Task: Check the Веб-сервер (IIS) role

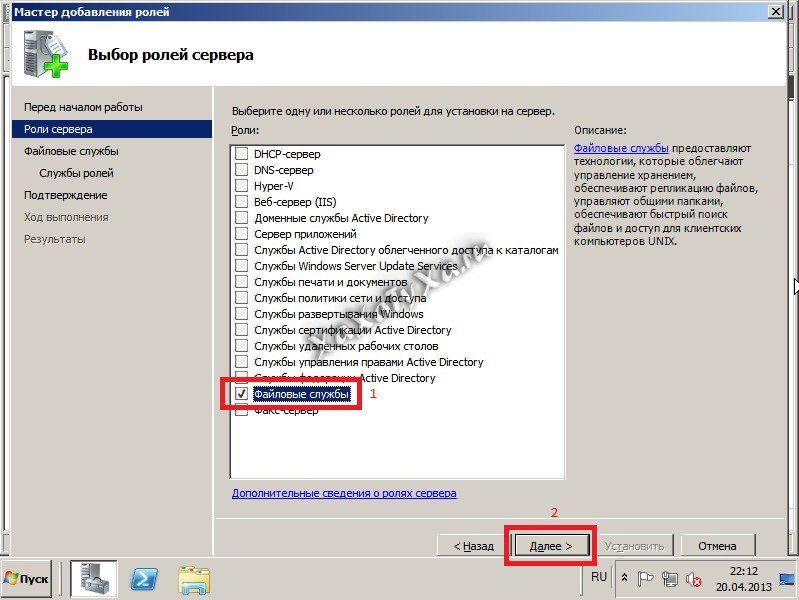Action: coord(242,202)
